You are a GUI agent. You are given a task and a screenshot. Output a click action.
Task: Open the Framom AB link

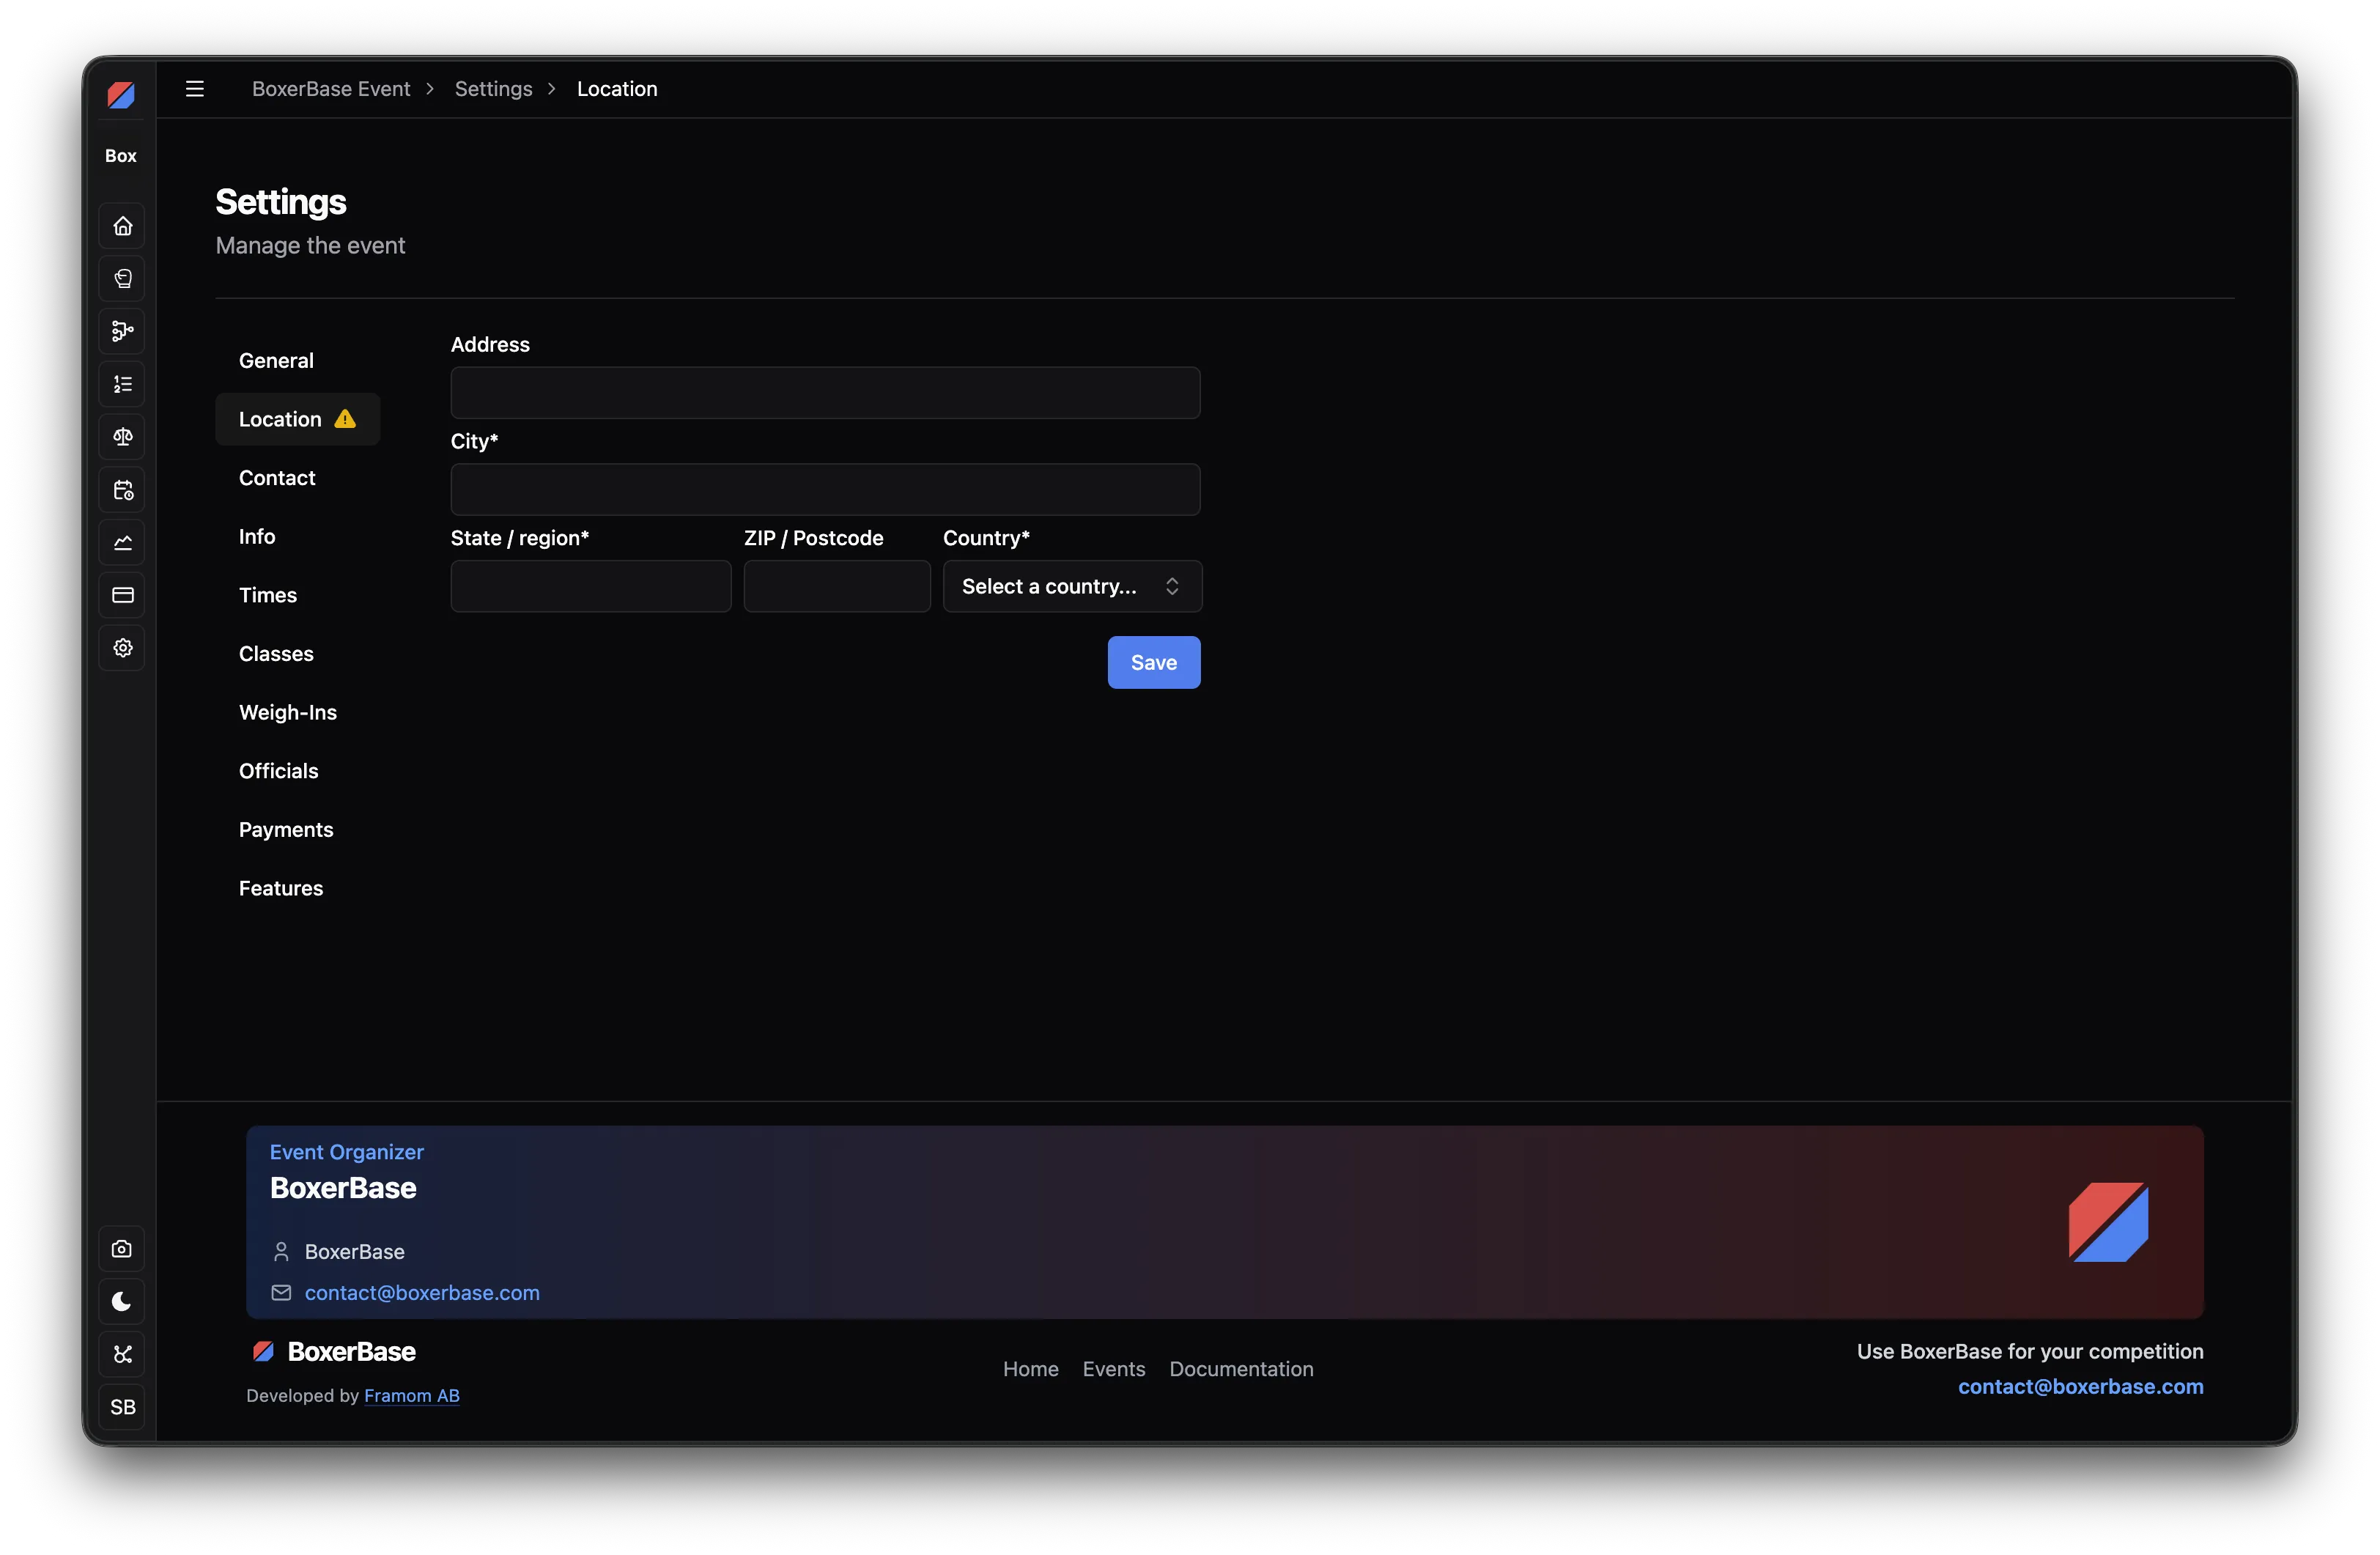(x=412, y=1396)
